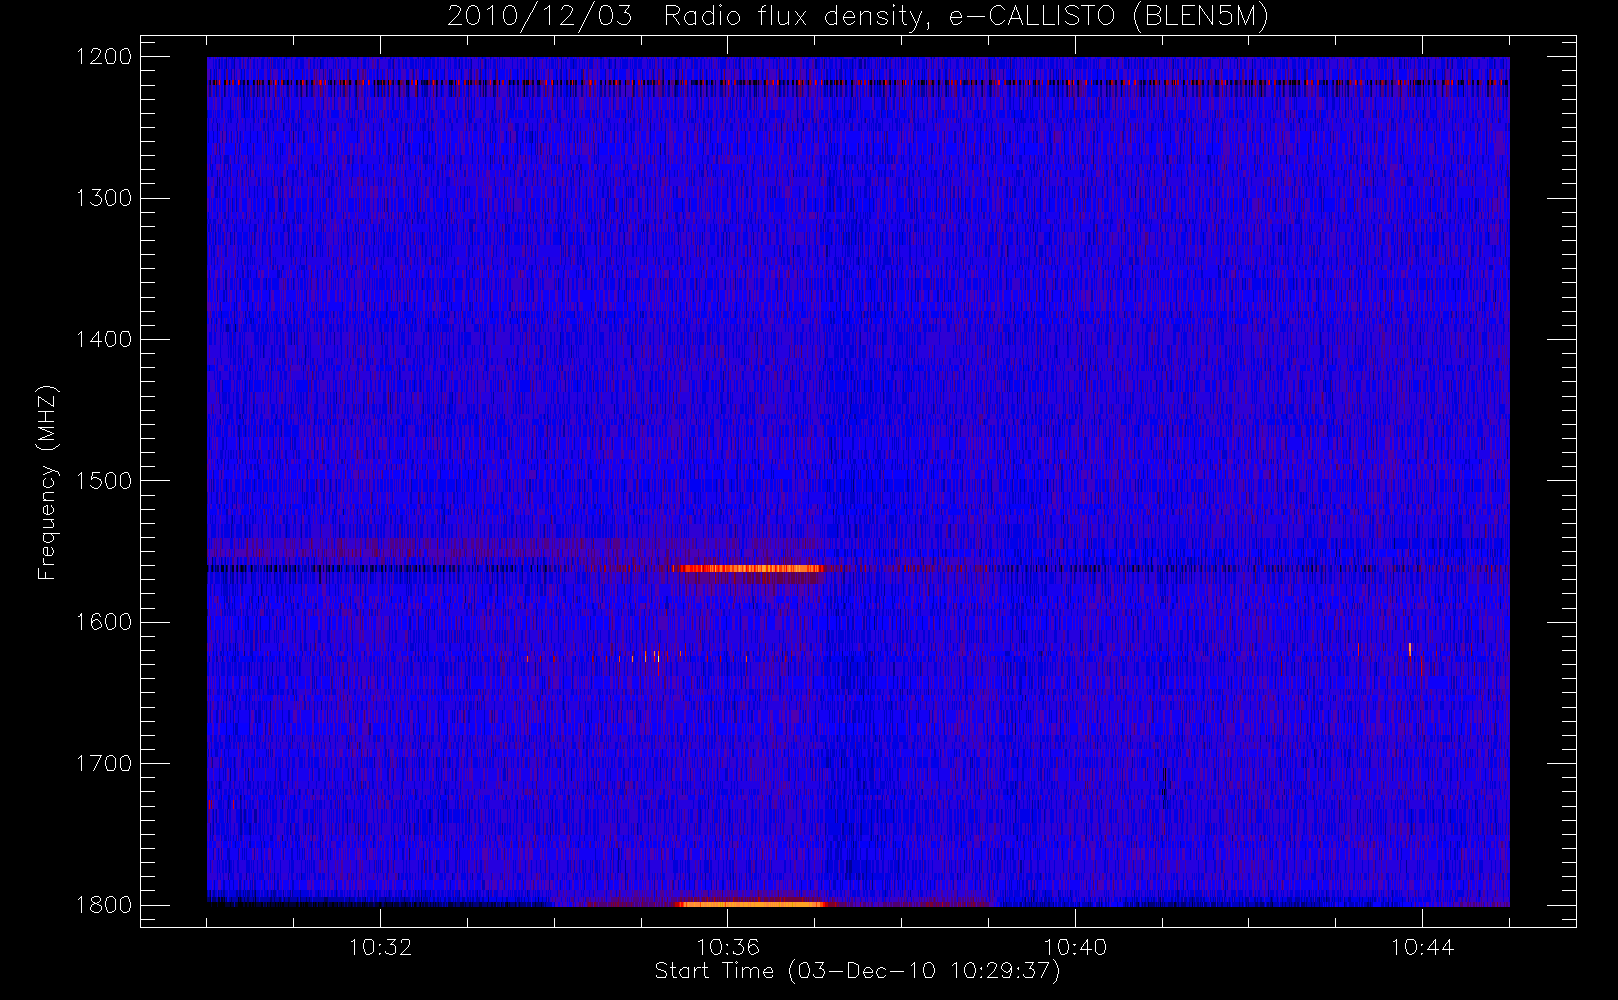Click the 10:40 time tick label
The width and height of the screenshot is (1618, 1000).
pos(1075,947)
